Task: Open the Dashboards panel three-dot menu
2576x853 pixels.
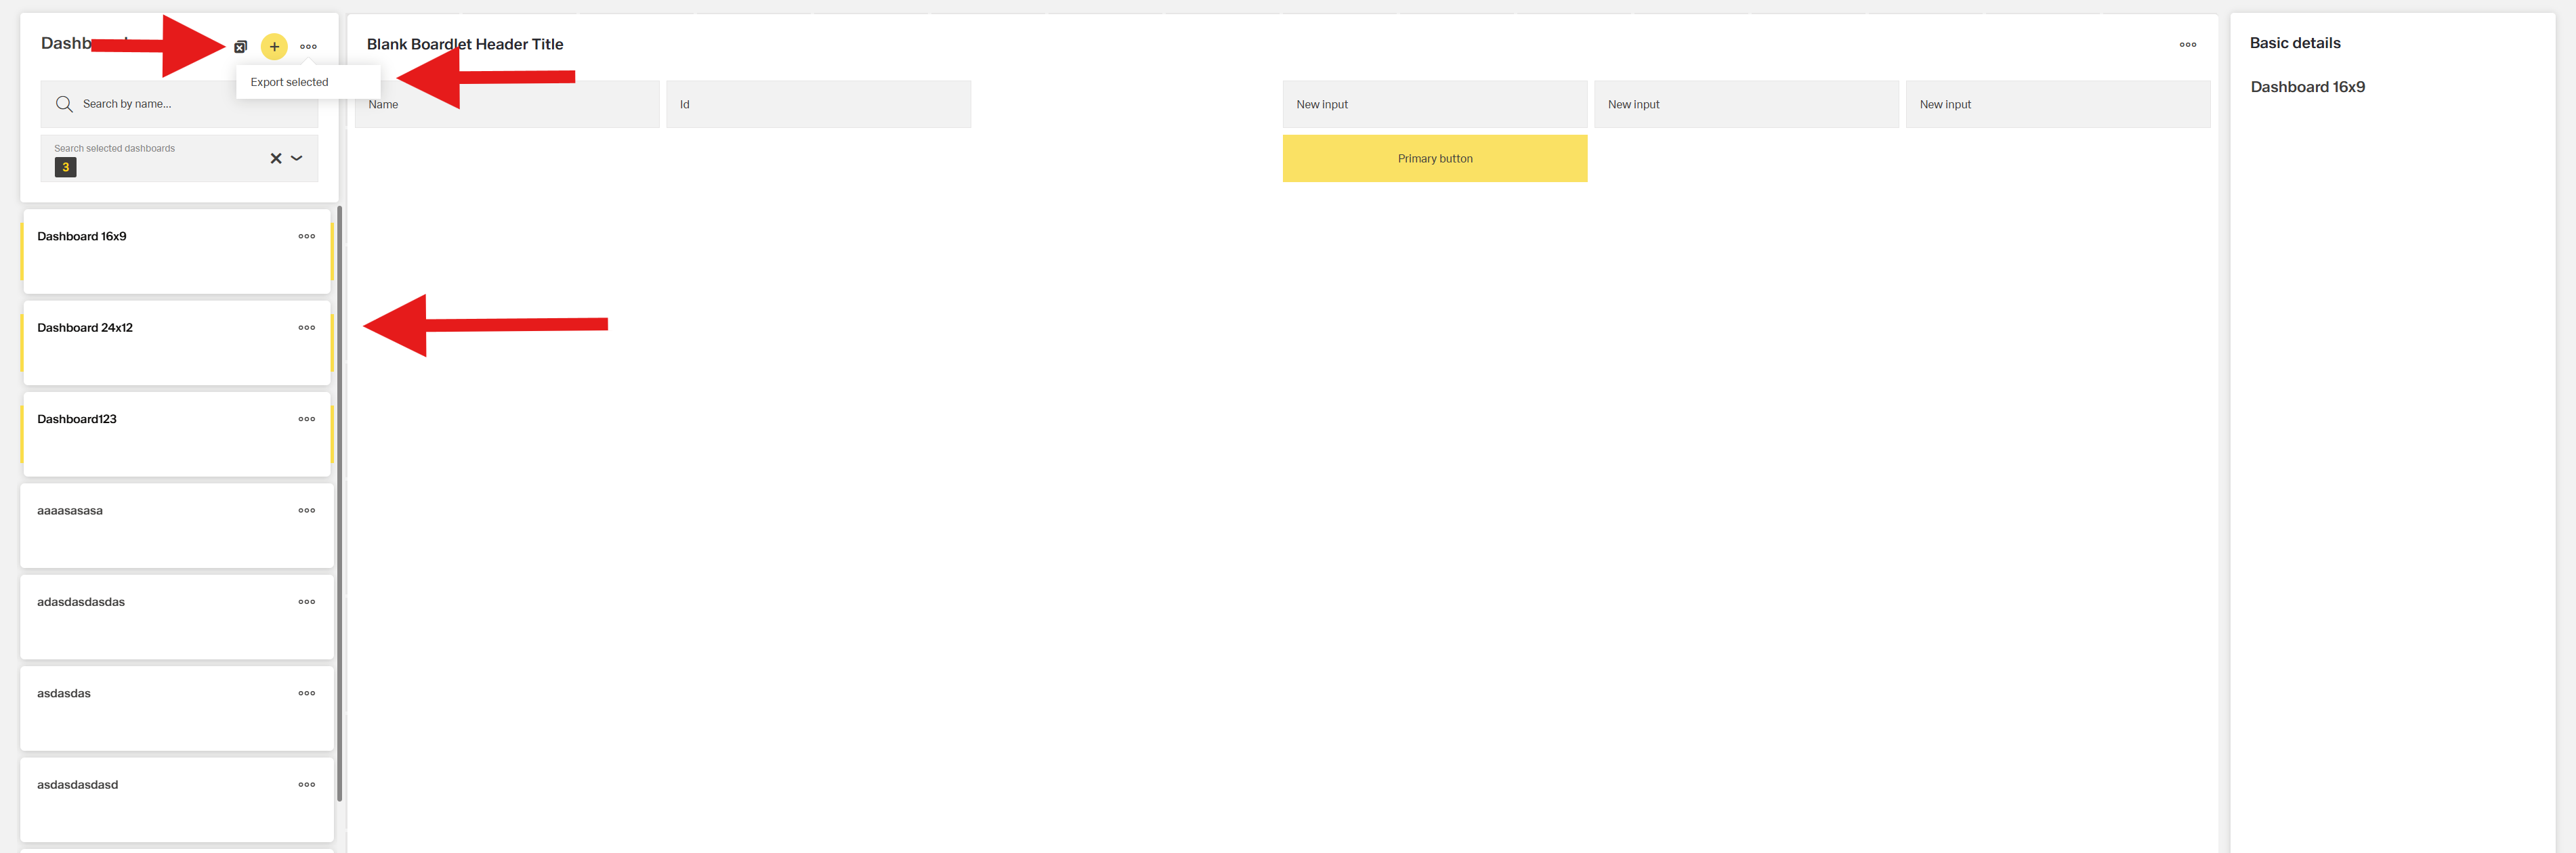Action: [308, 47]
